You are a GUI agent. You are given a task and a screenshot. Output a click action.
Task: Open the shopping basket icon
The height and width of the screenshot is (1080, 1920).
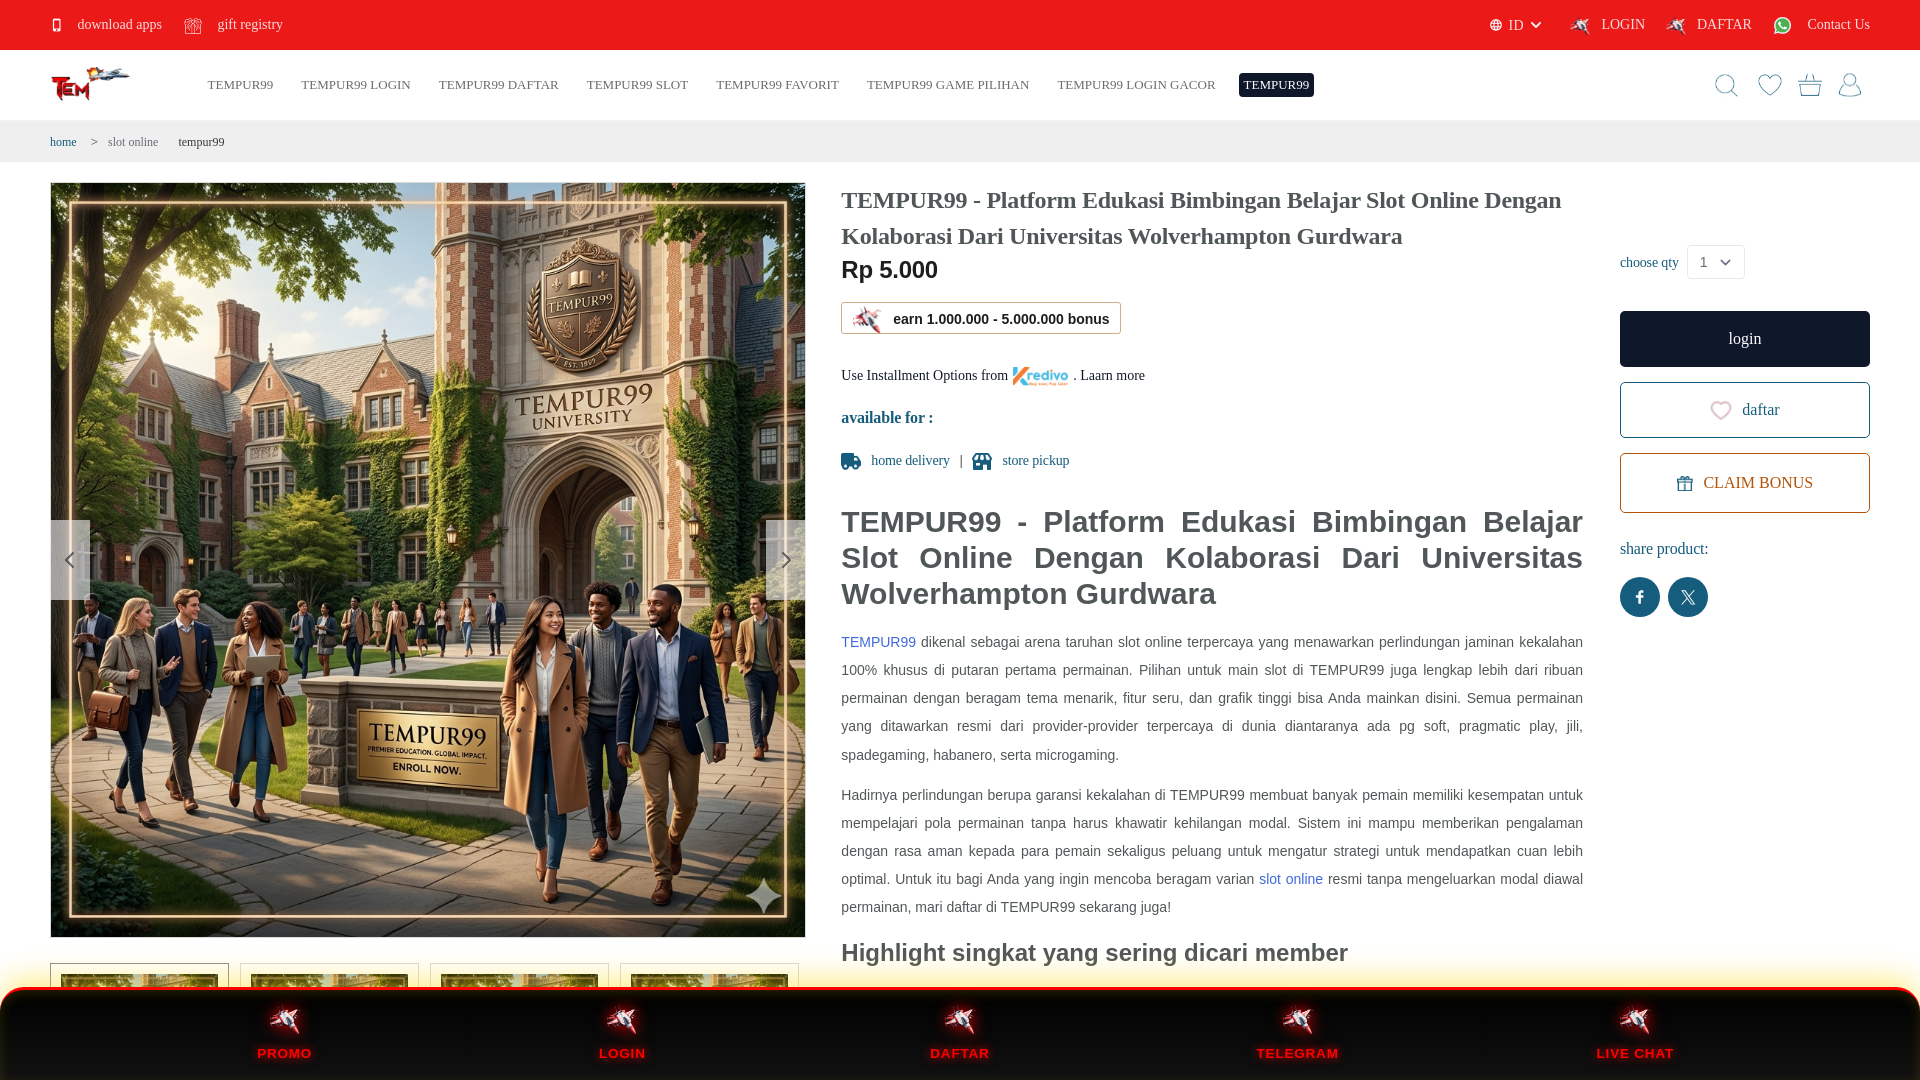[1810, 85]
